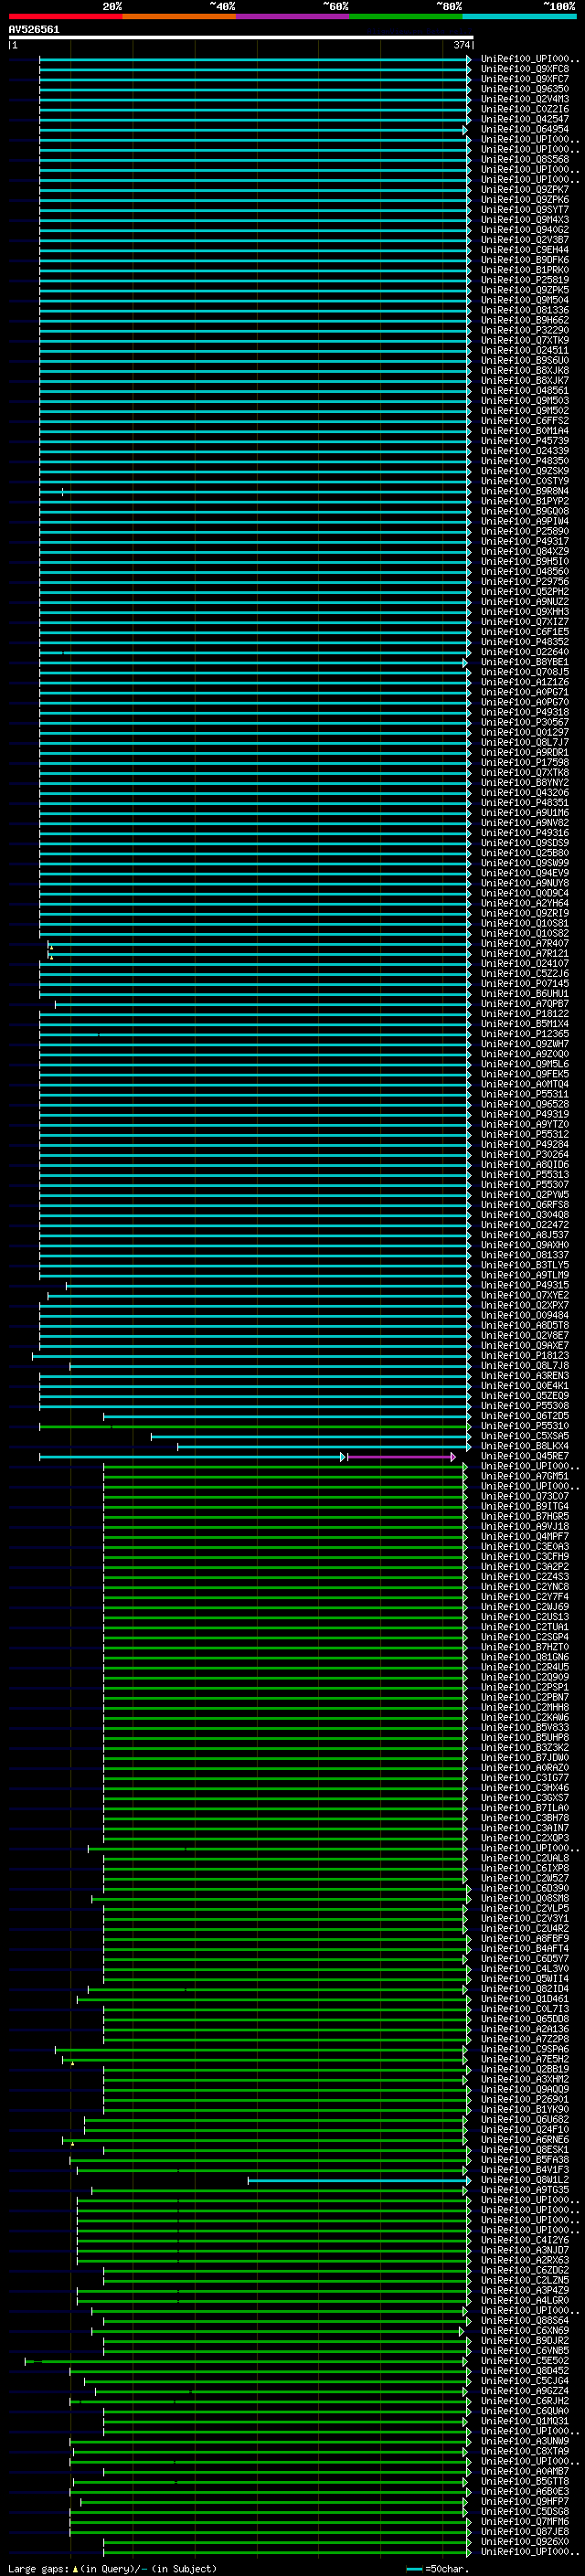The image size is (585, 2576).
Task: Click the =50char. scale legend
Action: pos(438,2568)
